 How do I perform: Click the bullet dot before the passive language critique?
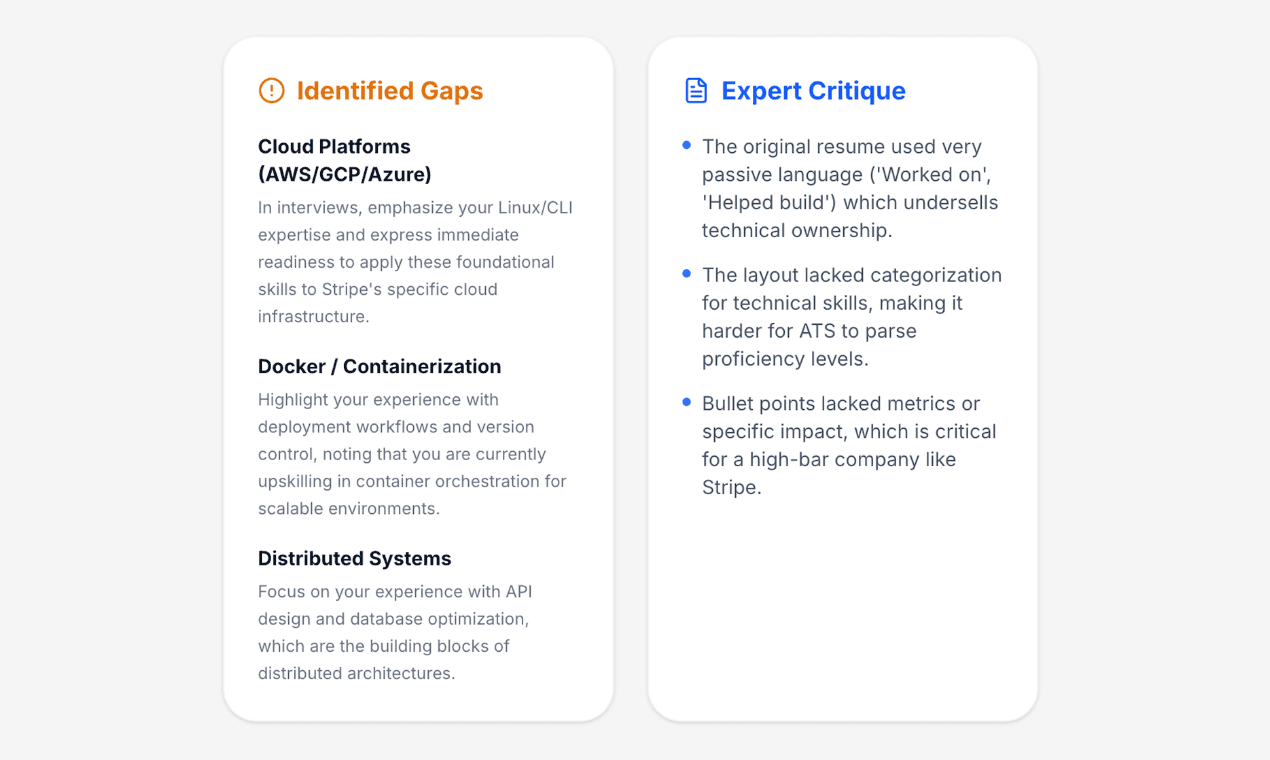(686, 146)
